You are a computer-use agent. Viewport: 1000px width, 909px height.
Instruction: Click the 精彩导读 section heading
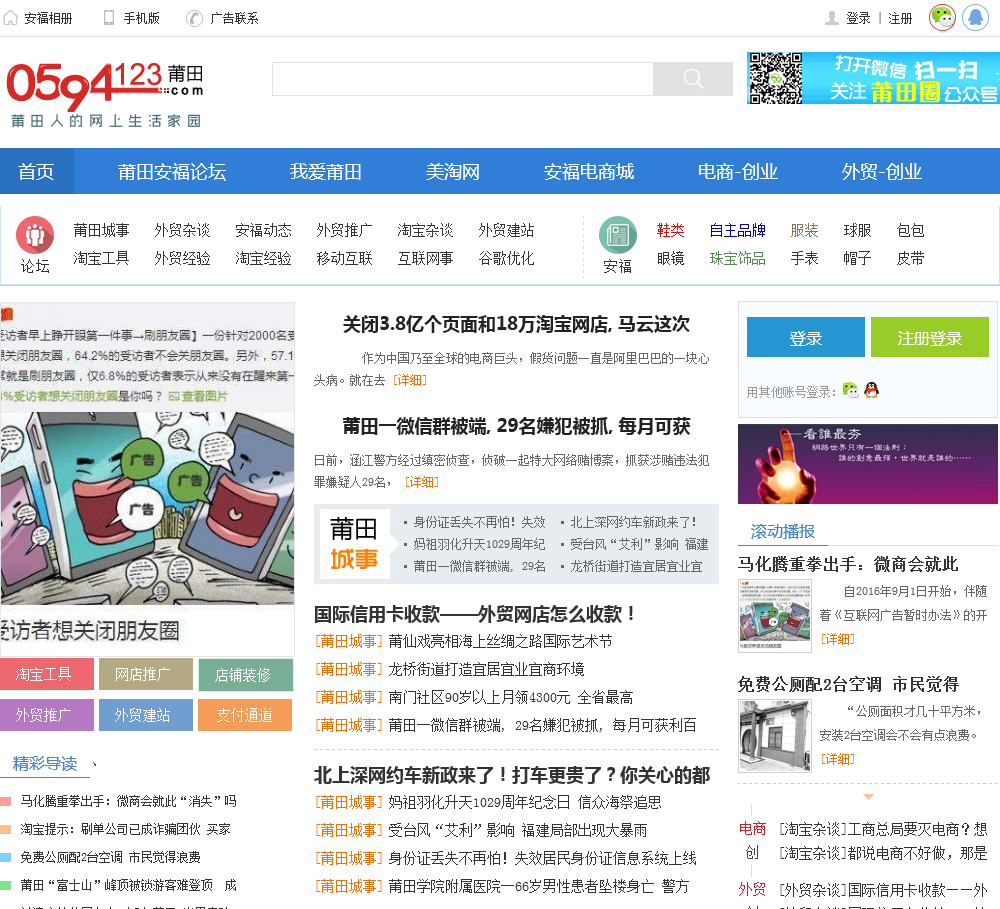tap(45, 763)
